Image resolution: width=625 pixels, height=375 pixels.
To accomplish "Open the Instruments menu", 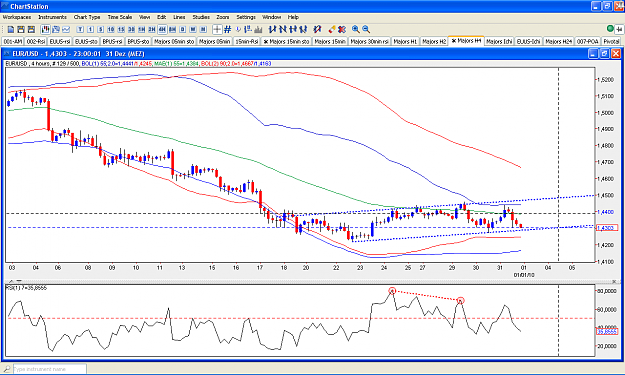I will tap(52, 17).
